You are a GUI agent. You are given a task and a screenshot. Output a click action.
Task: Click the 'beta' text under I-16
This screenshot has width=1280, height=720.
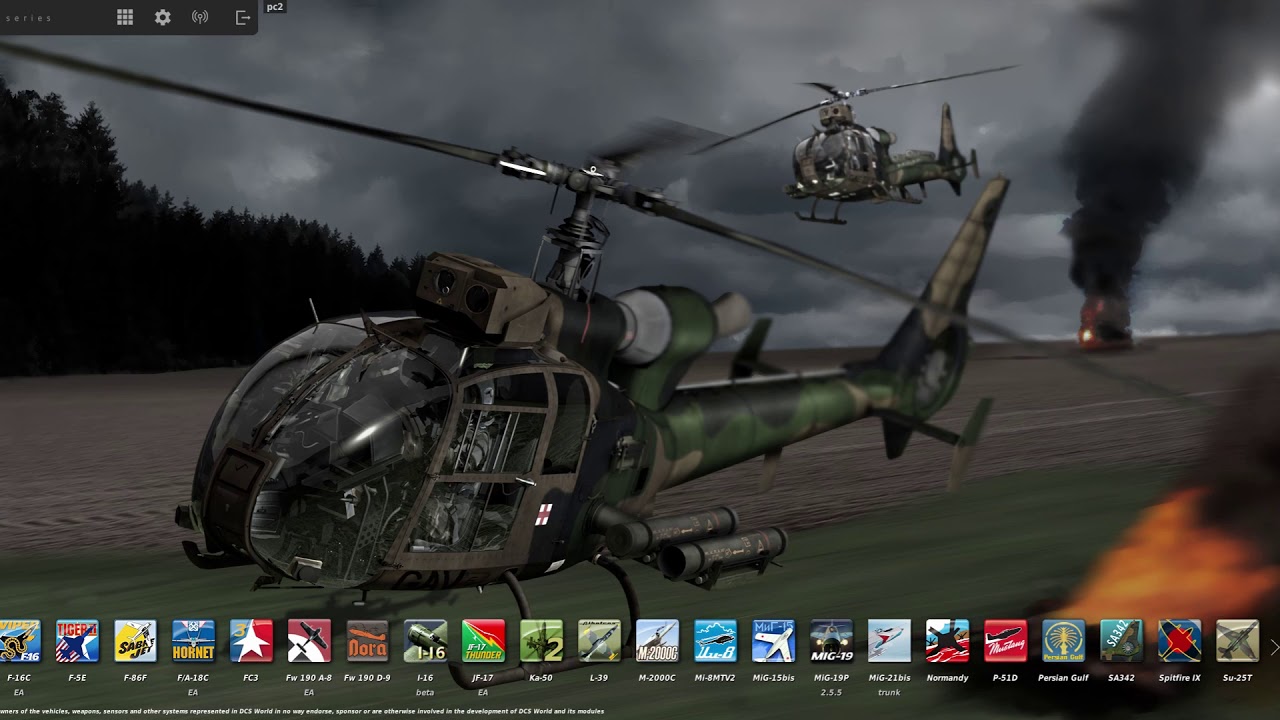click(425, 692)
